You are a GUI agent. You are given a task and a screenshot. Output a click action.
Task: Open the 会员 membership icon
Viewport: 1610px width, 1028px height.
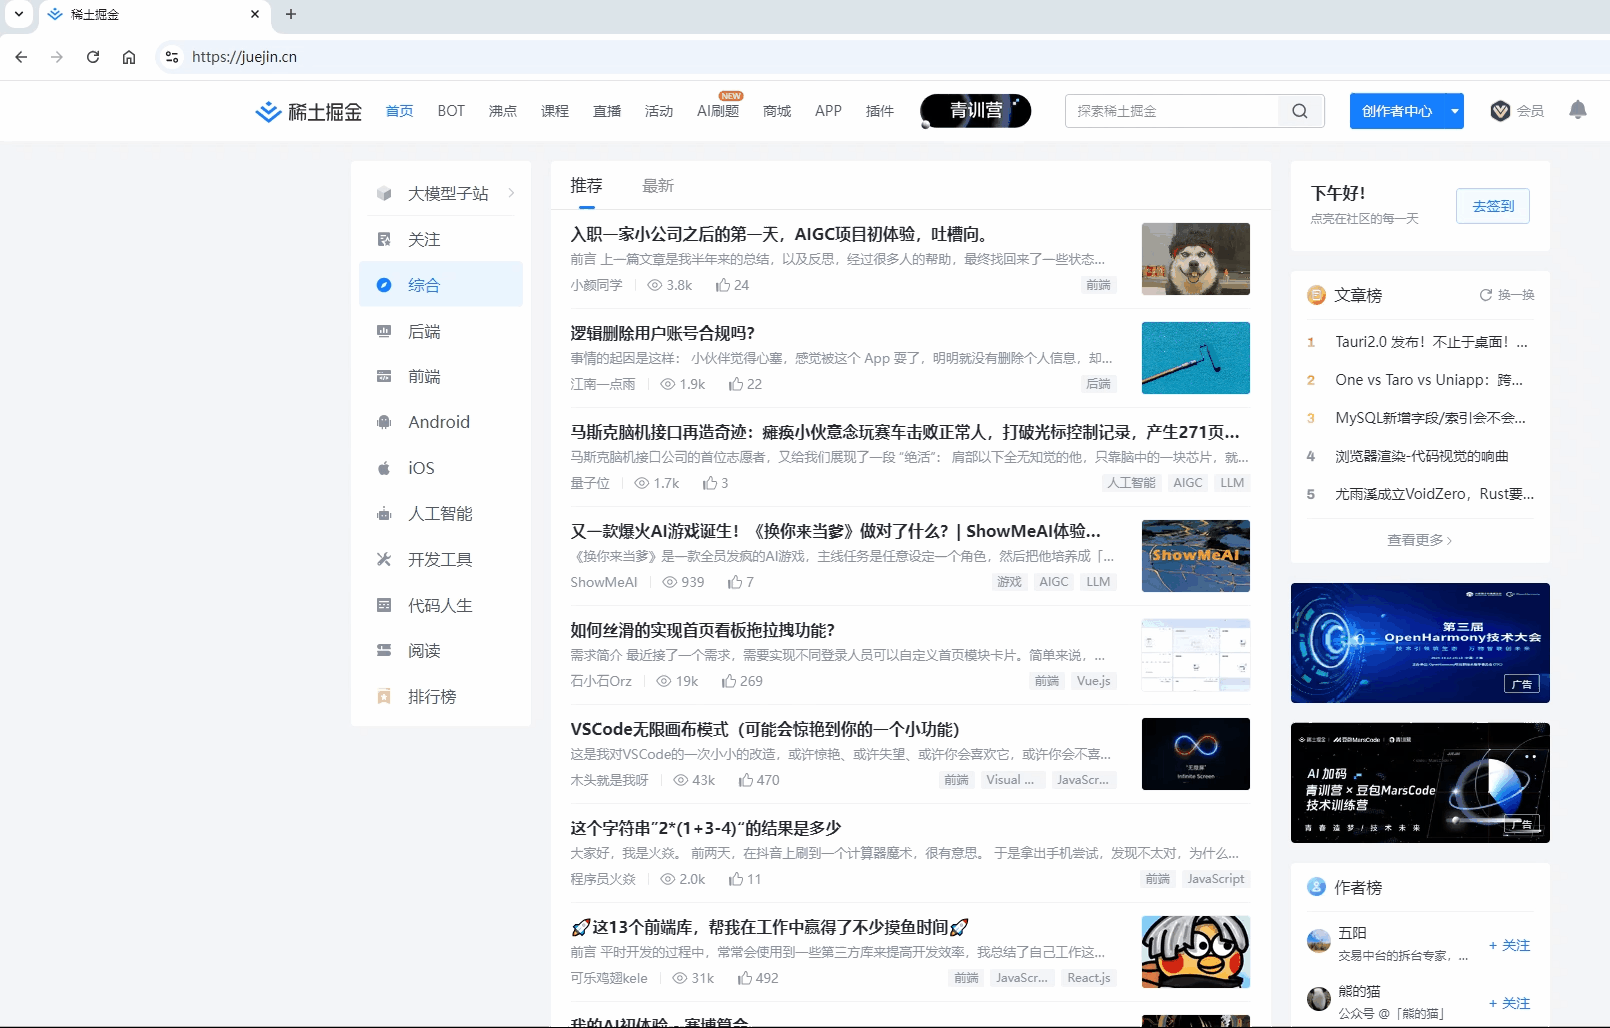pos(1500,111)
